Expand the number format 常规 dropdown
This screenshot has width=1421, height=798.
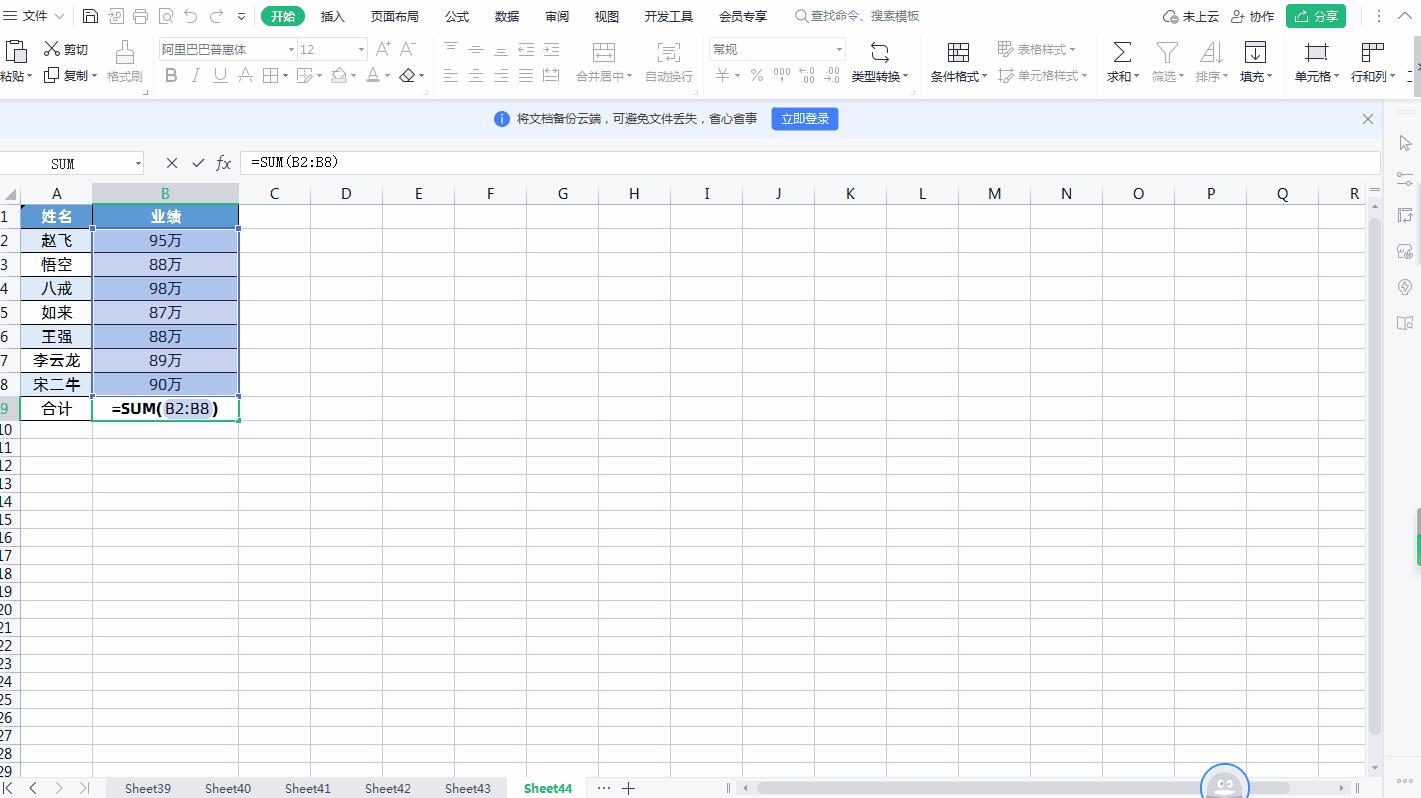pyautogui.click(x=838, y=49)
